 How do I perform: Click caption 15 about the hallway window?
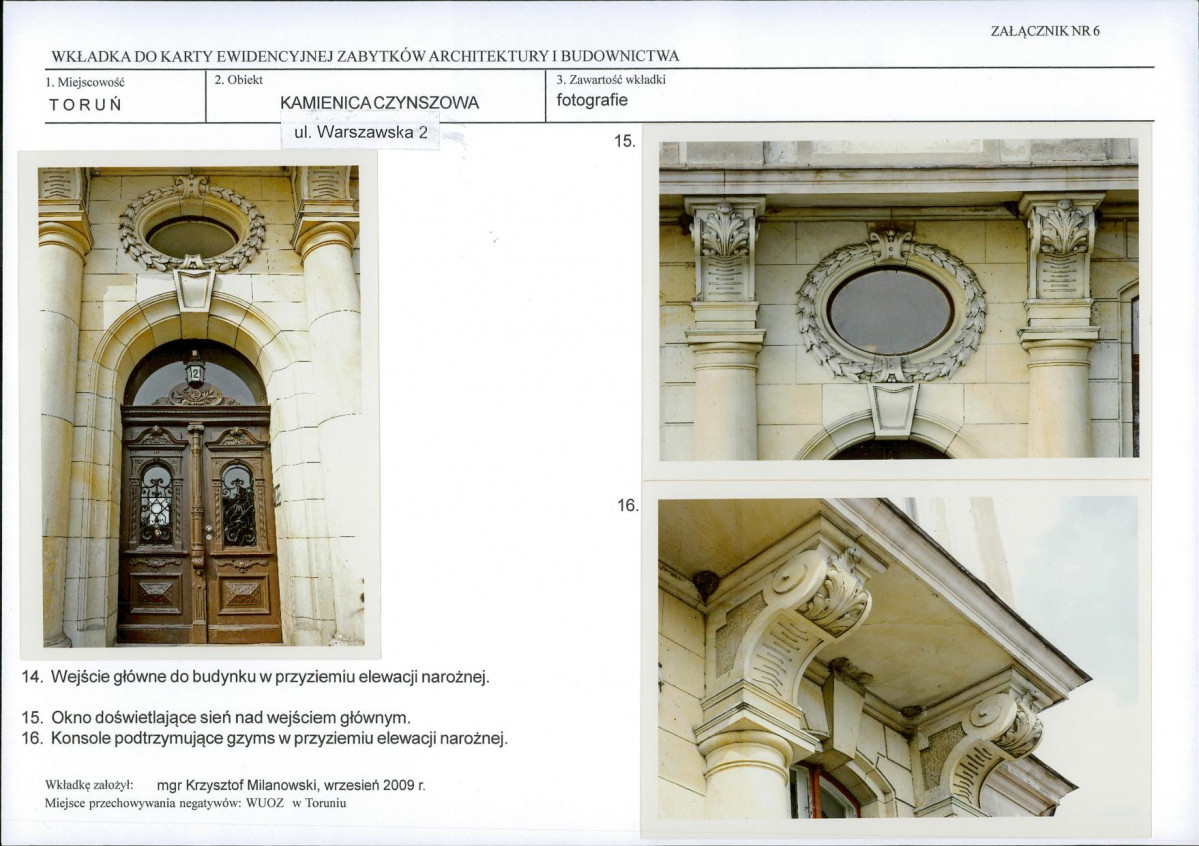click(216, 717)
